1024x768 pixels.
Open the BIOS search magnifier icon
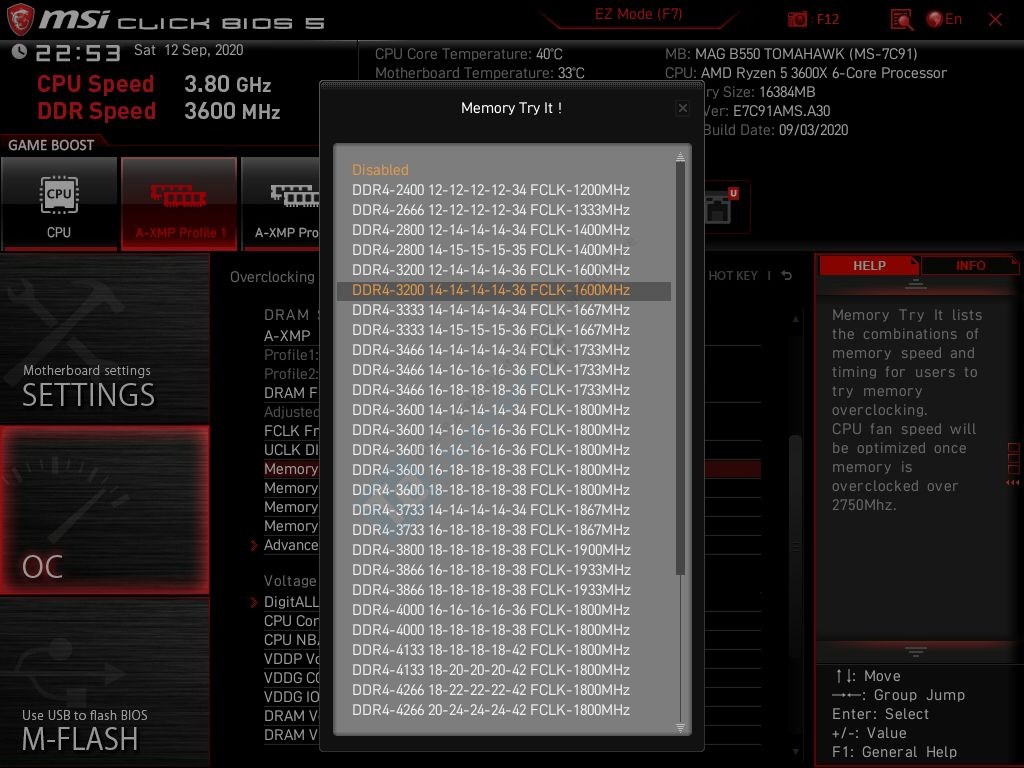pyautogui.click(x=902, y=20)
